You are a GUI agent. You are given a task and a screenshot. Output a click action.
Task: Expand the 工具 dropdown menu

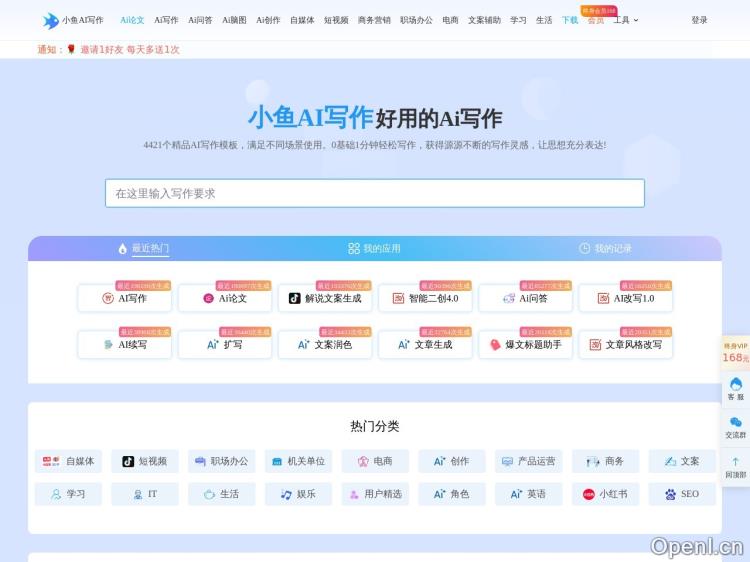(626, 20)
